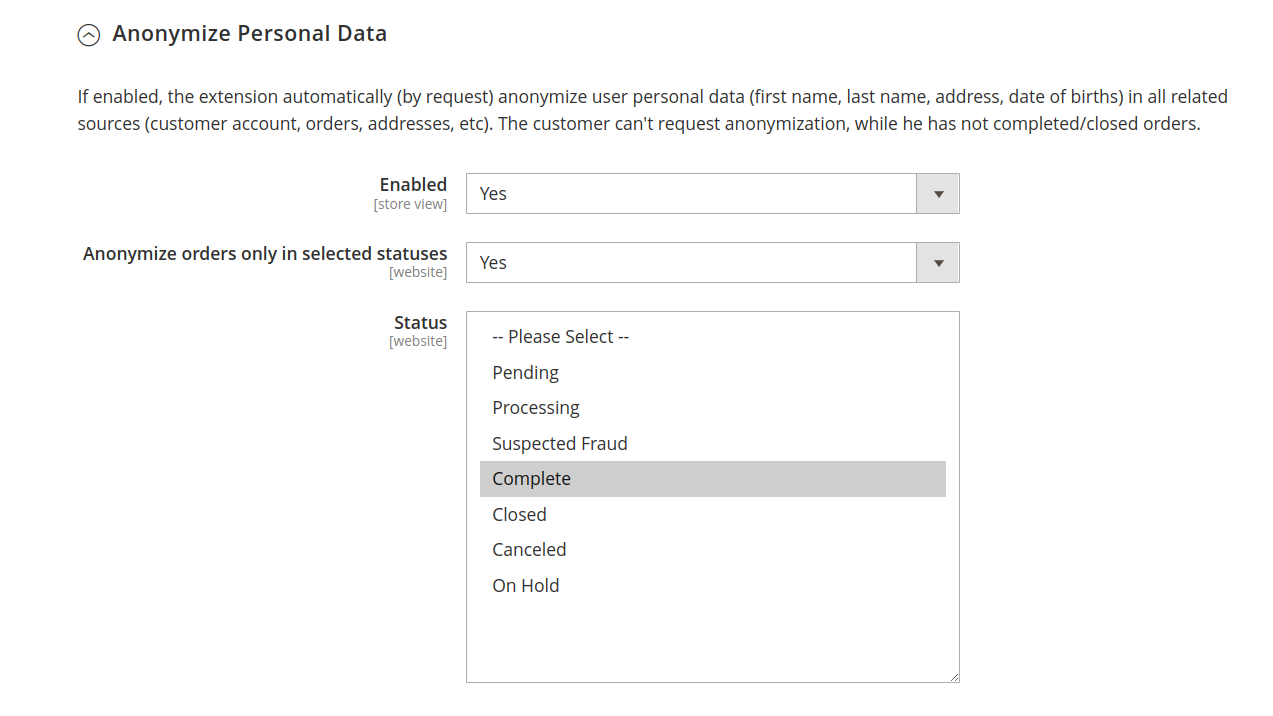Click the [website] label under Status
Screen dimensions: 1273x716
point(418,341)
